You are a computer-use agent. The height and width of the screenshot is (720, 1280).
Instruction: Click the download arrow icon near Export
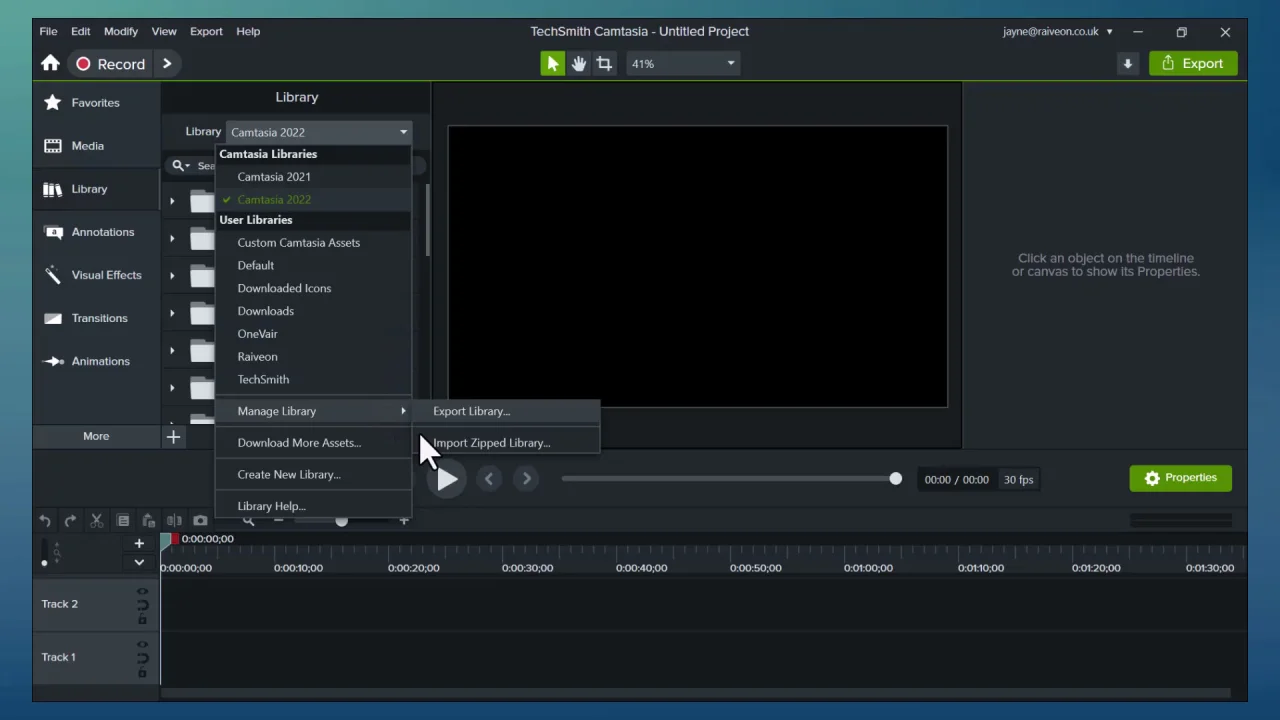pyautogui.click(x=1127, y=63)
